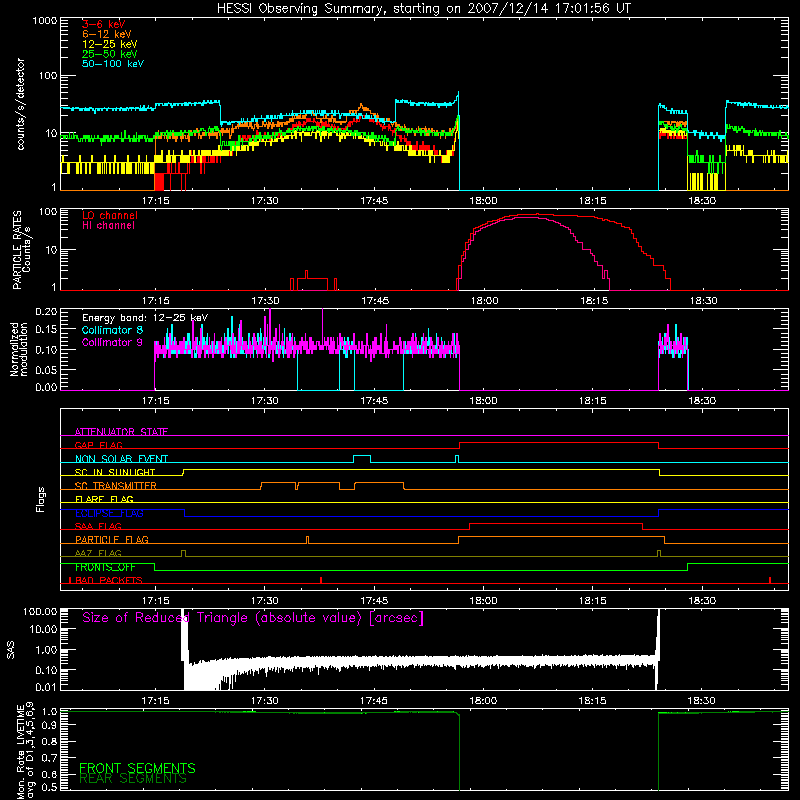The width and height of the screenshot is (800, 800).
Task: Click the NON_SOLAR_EVENT flag label
Action: click(121, 459)
